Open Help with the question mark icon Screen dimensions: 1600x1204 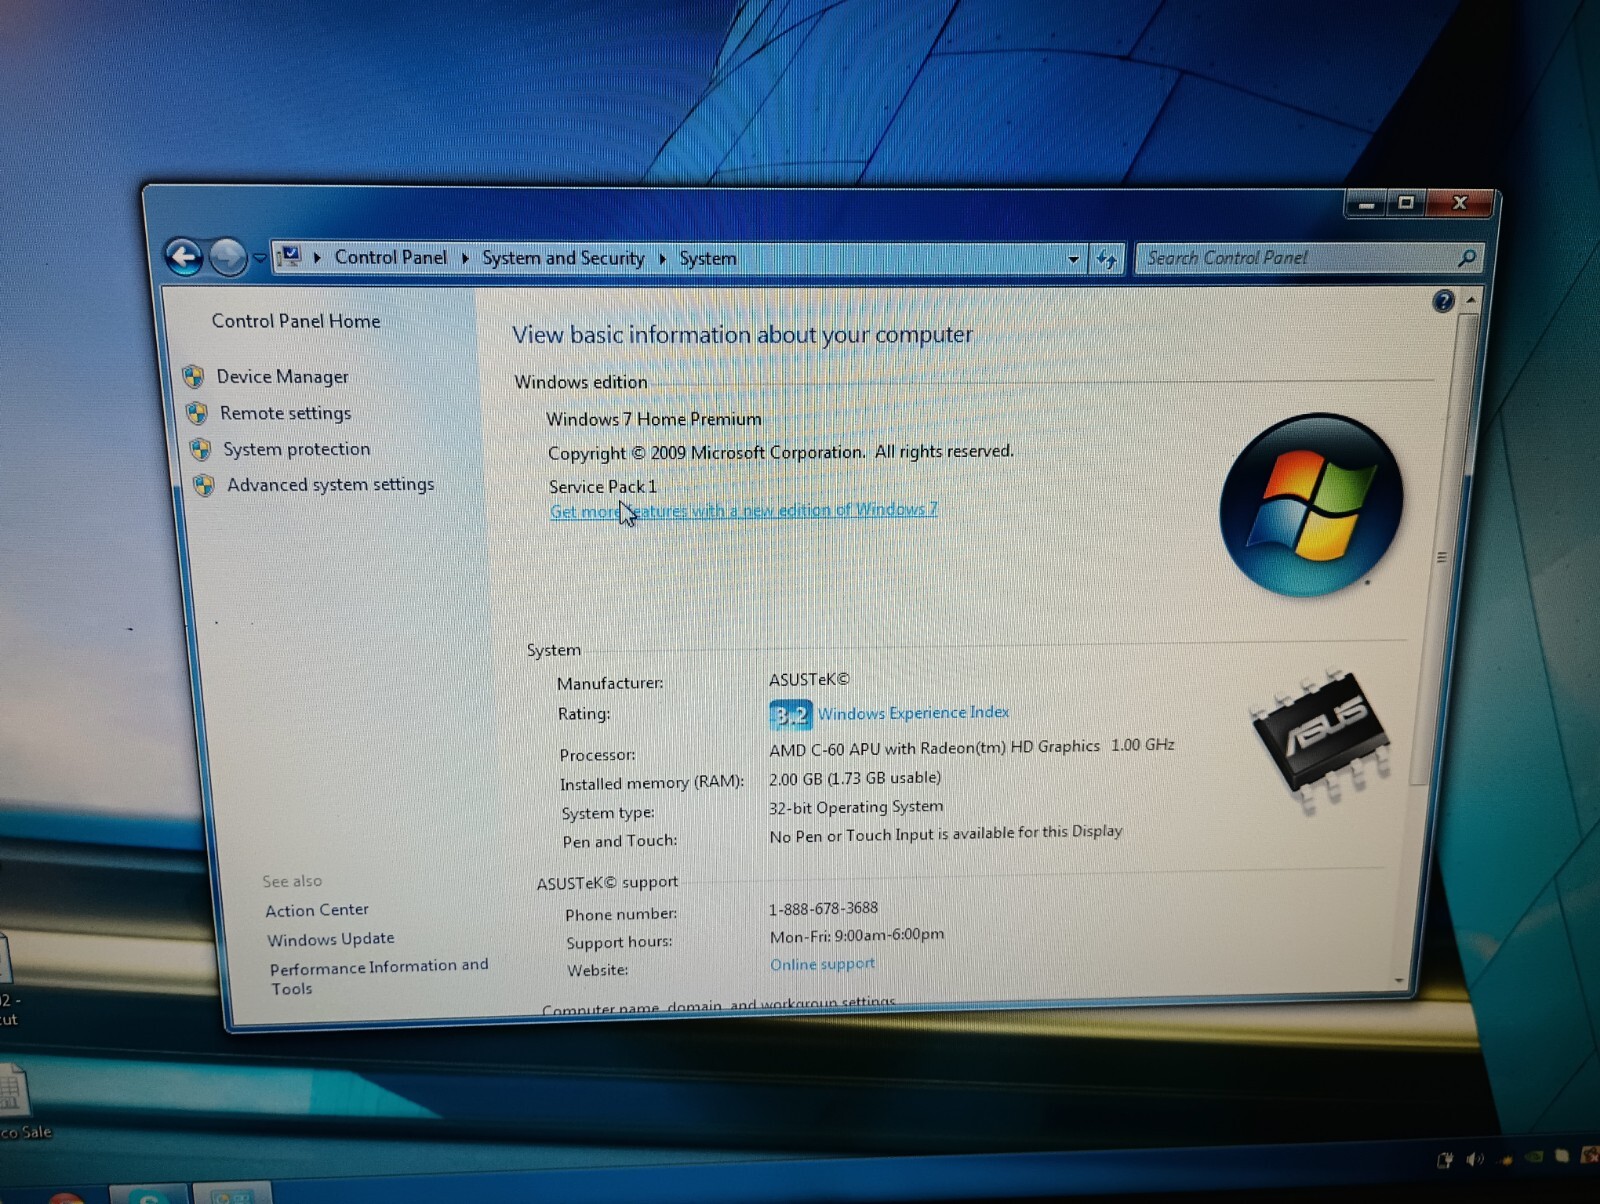click(1443, 300)
